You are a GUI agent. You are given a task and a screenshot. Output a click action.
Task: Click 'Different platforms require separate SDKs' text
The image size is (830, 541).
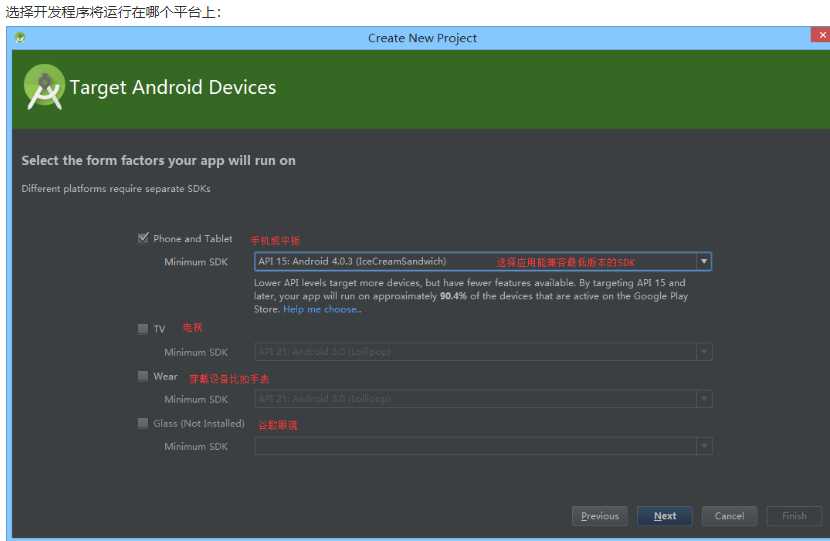tap(116, 188)
